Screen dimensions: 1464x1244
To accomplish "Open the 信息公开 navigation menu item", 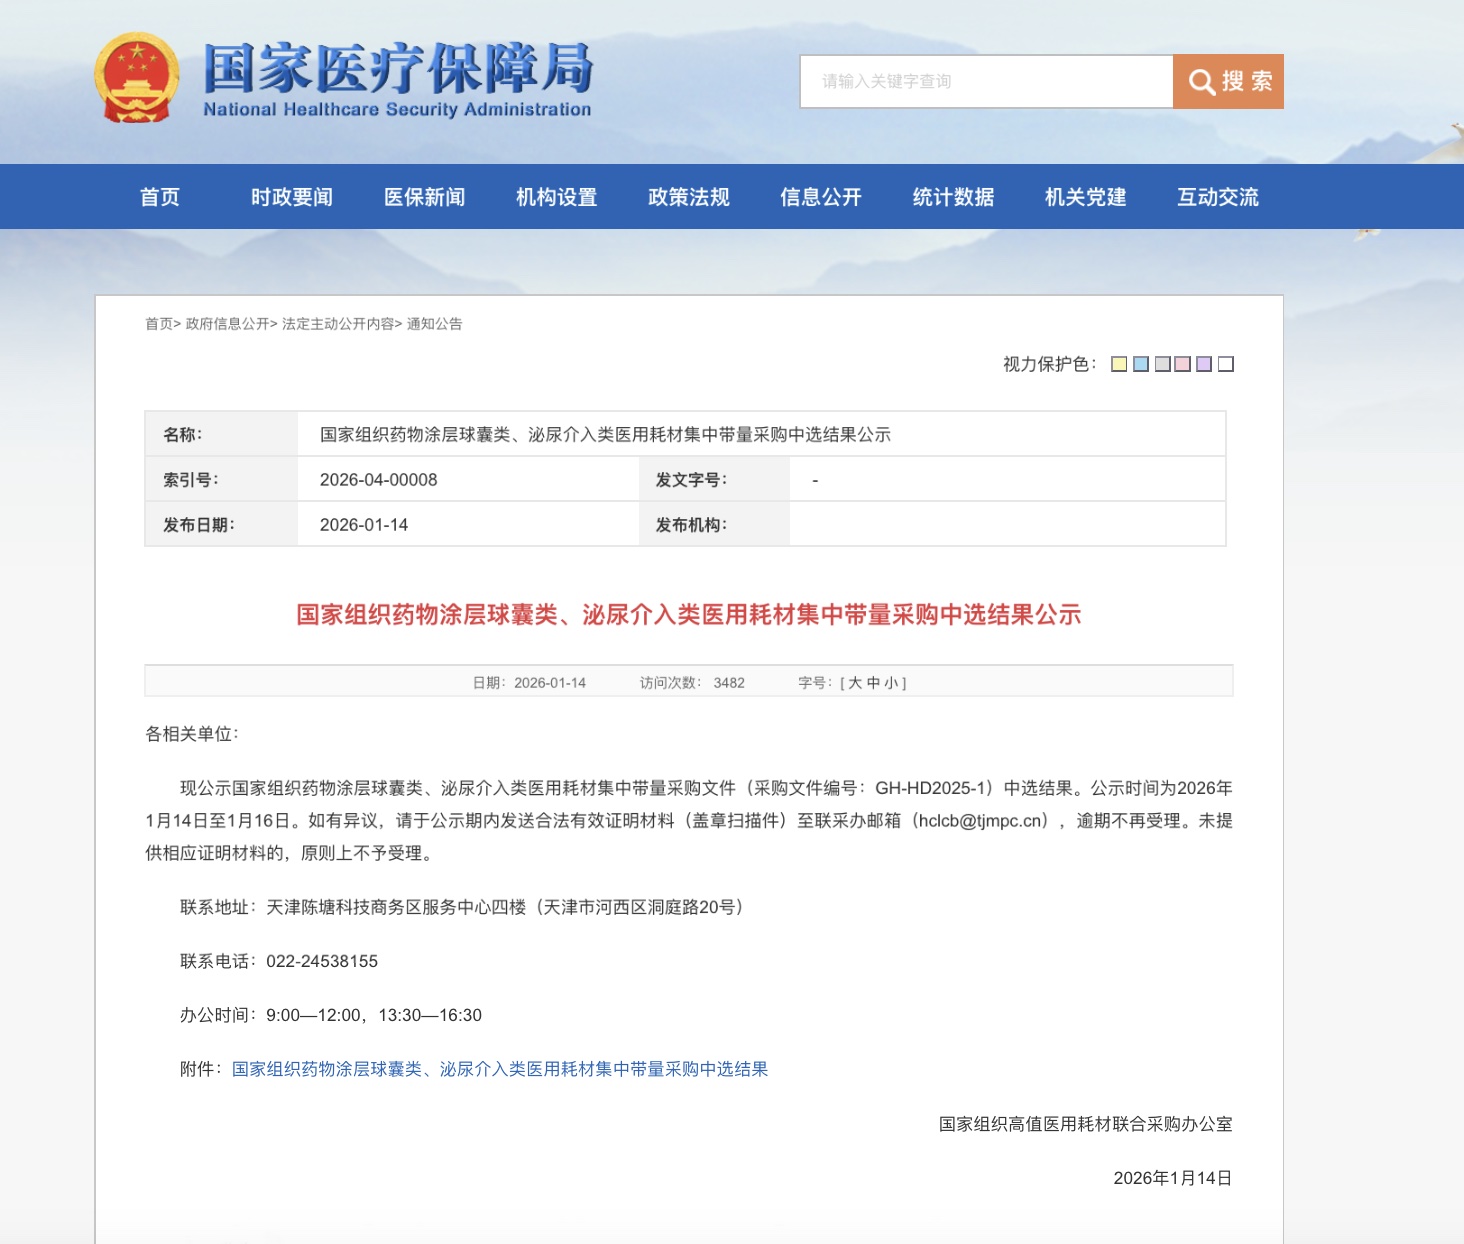I will (x=820, y=197).
